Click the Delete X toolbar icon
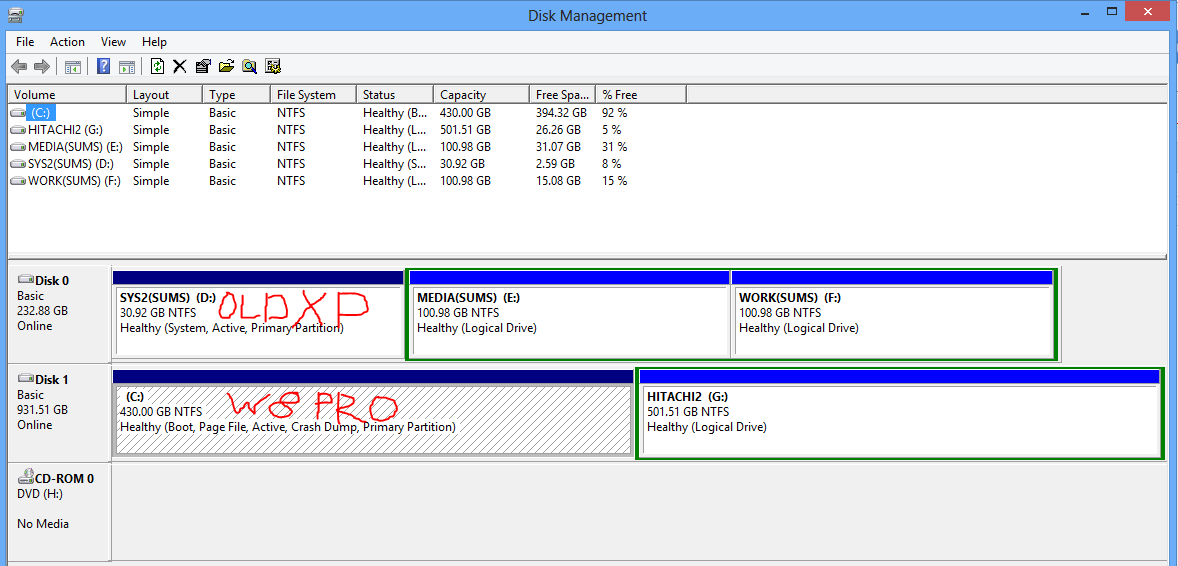 (x=180, y=67)
